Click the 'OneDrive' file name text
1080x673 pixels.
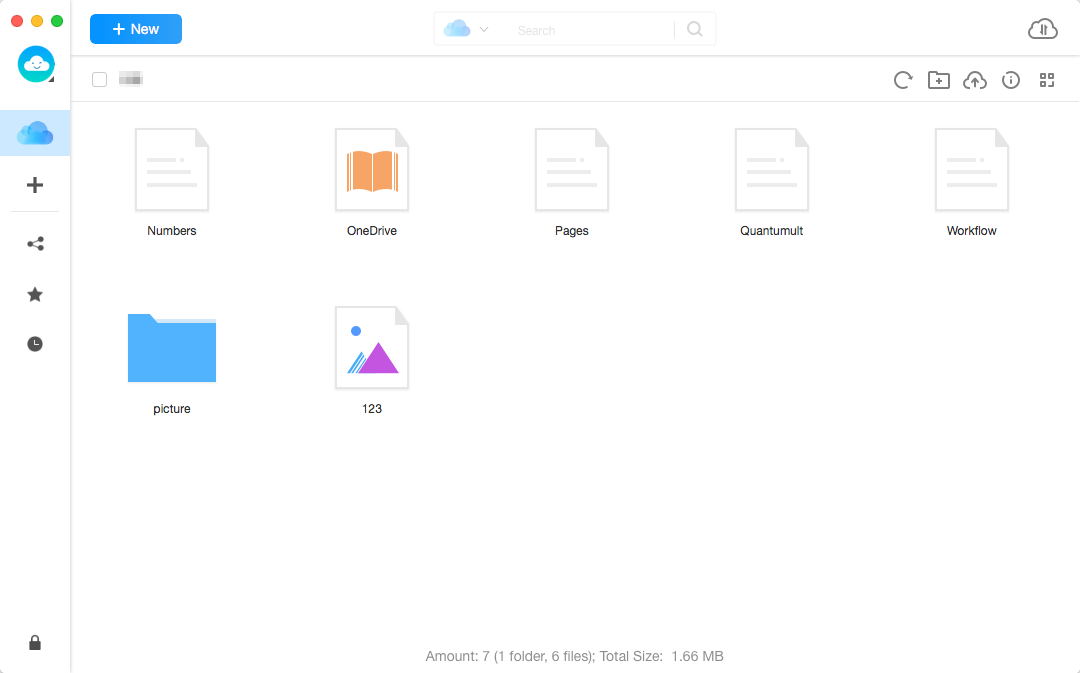tap(372, 231)
